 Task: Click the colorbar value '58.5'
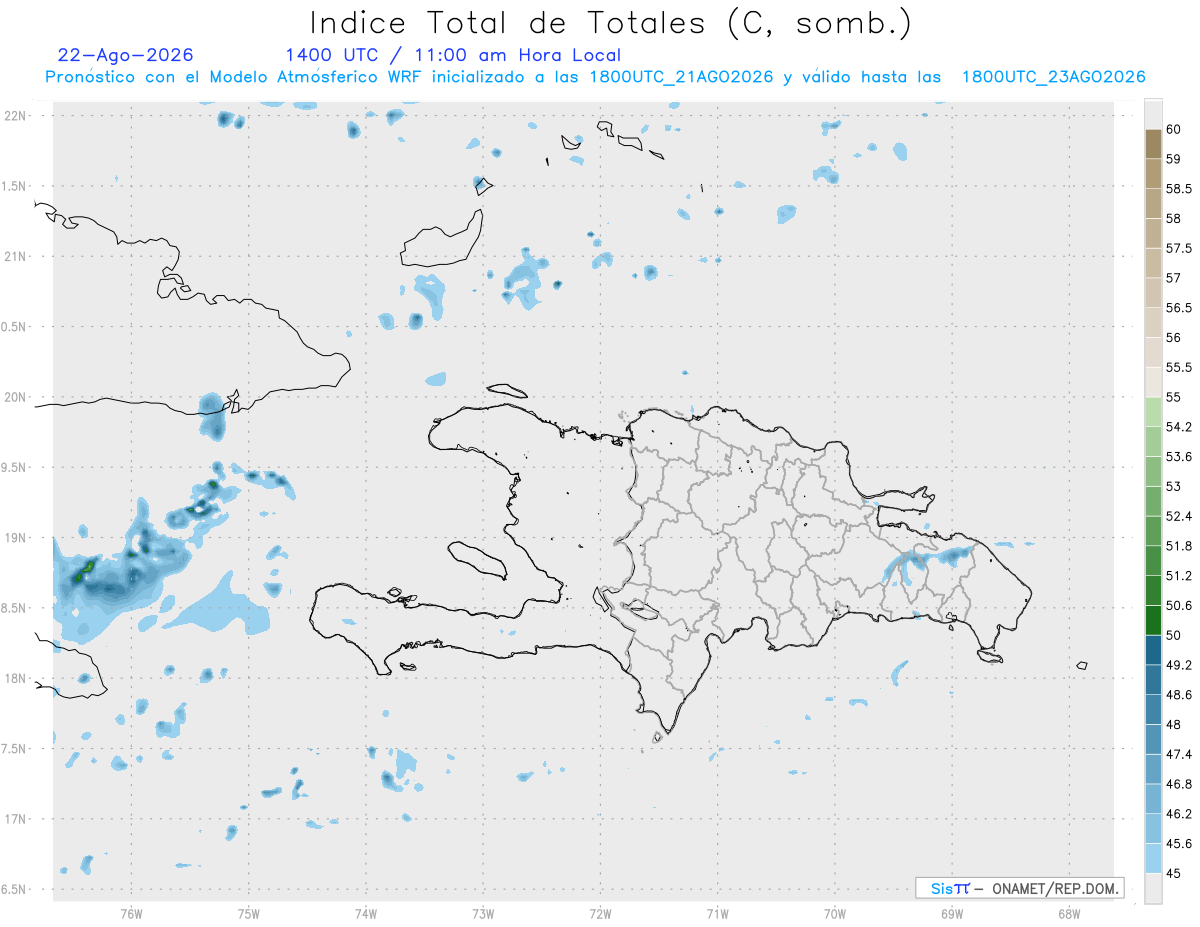pyautogui.click(x=1178, y=189)
